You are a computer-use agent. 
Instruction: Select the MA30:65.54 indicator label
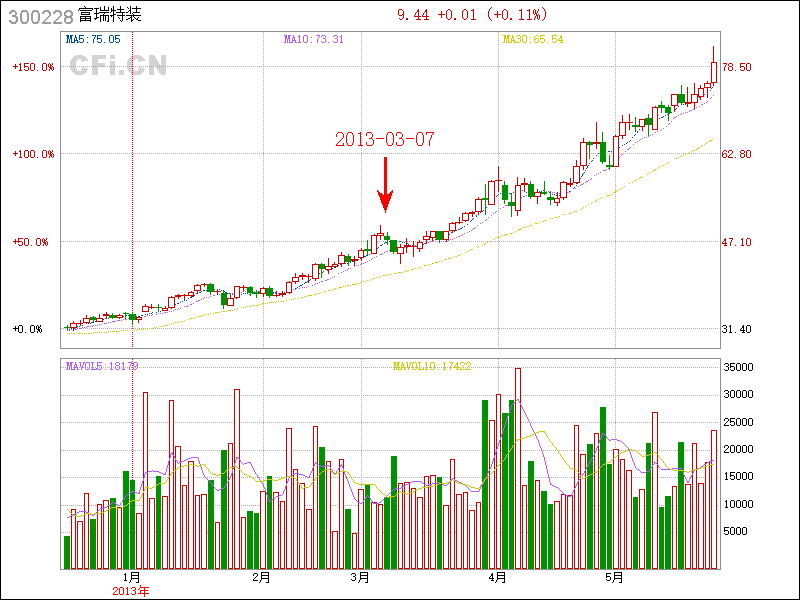coord(533,40)
